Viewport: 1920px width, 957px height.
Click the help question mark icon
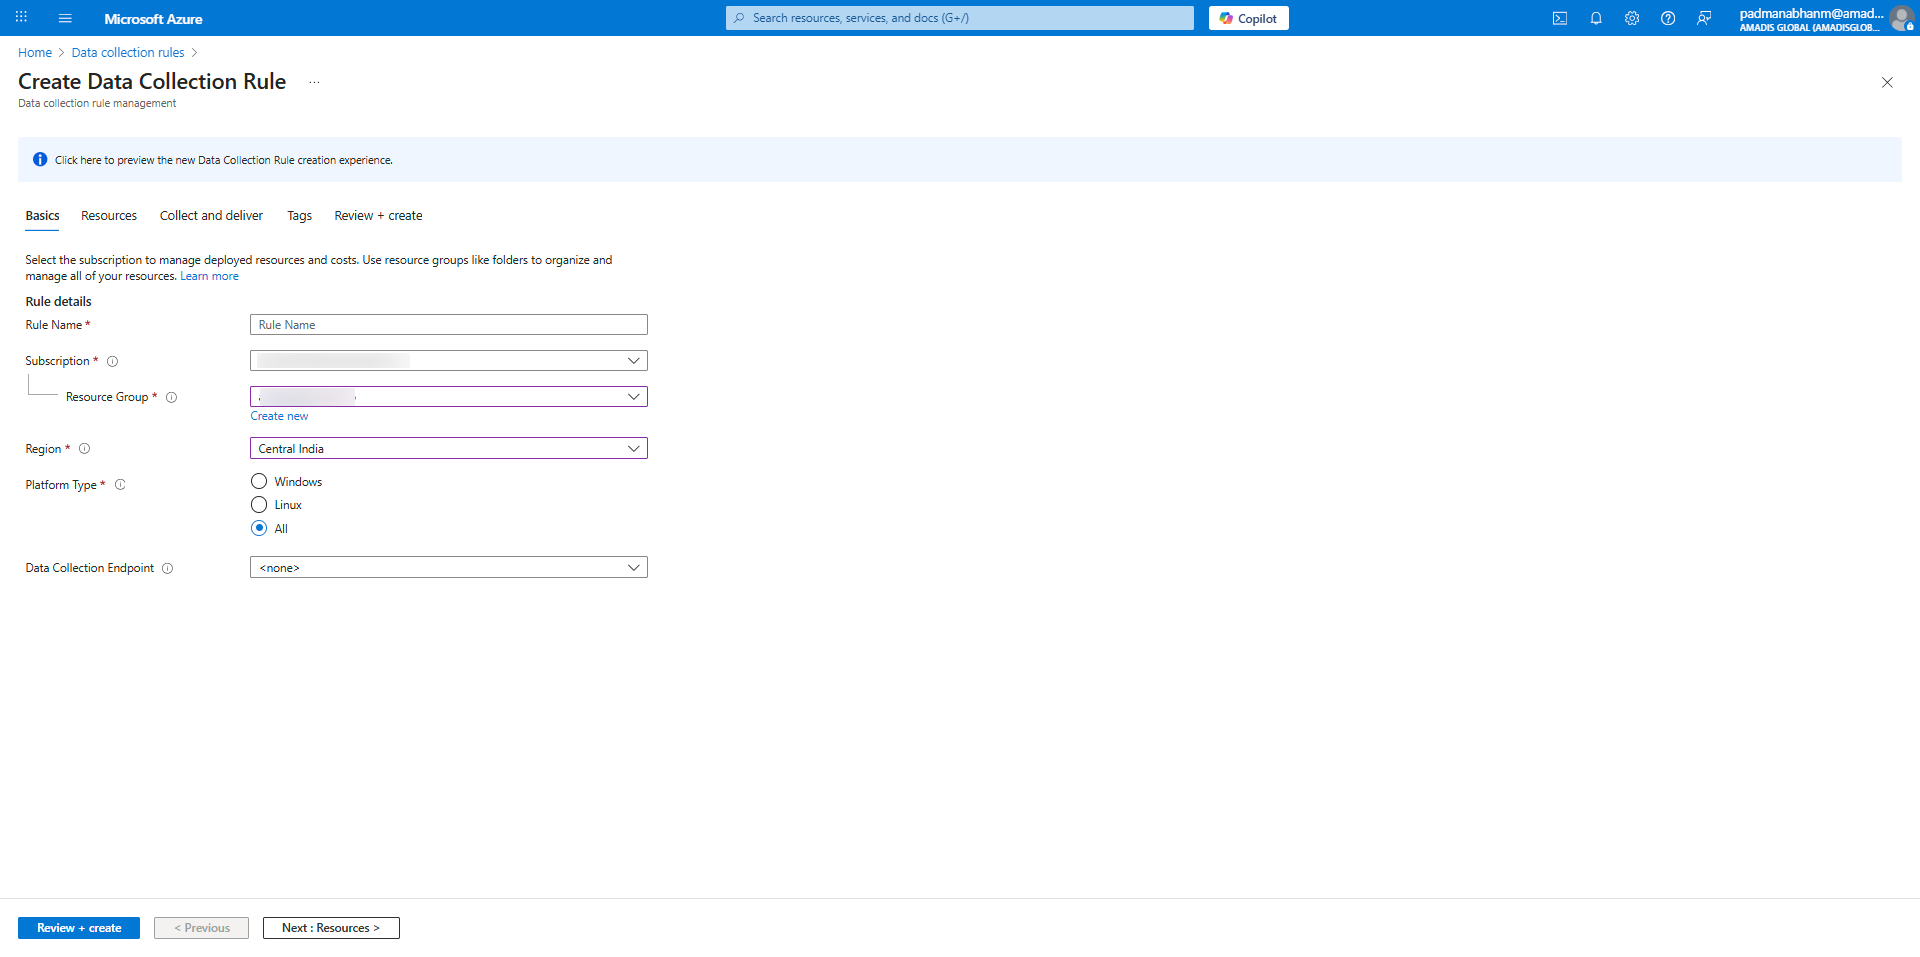point(1667,18)
